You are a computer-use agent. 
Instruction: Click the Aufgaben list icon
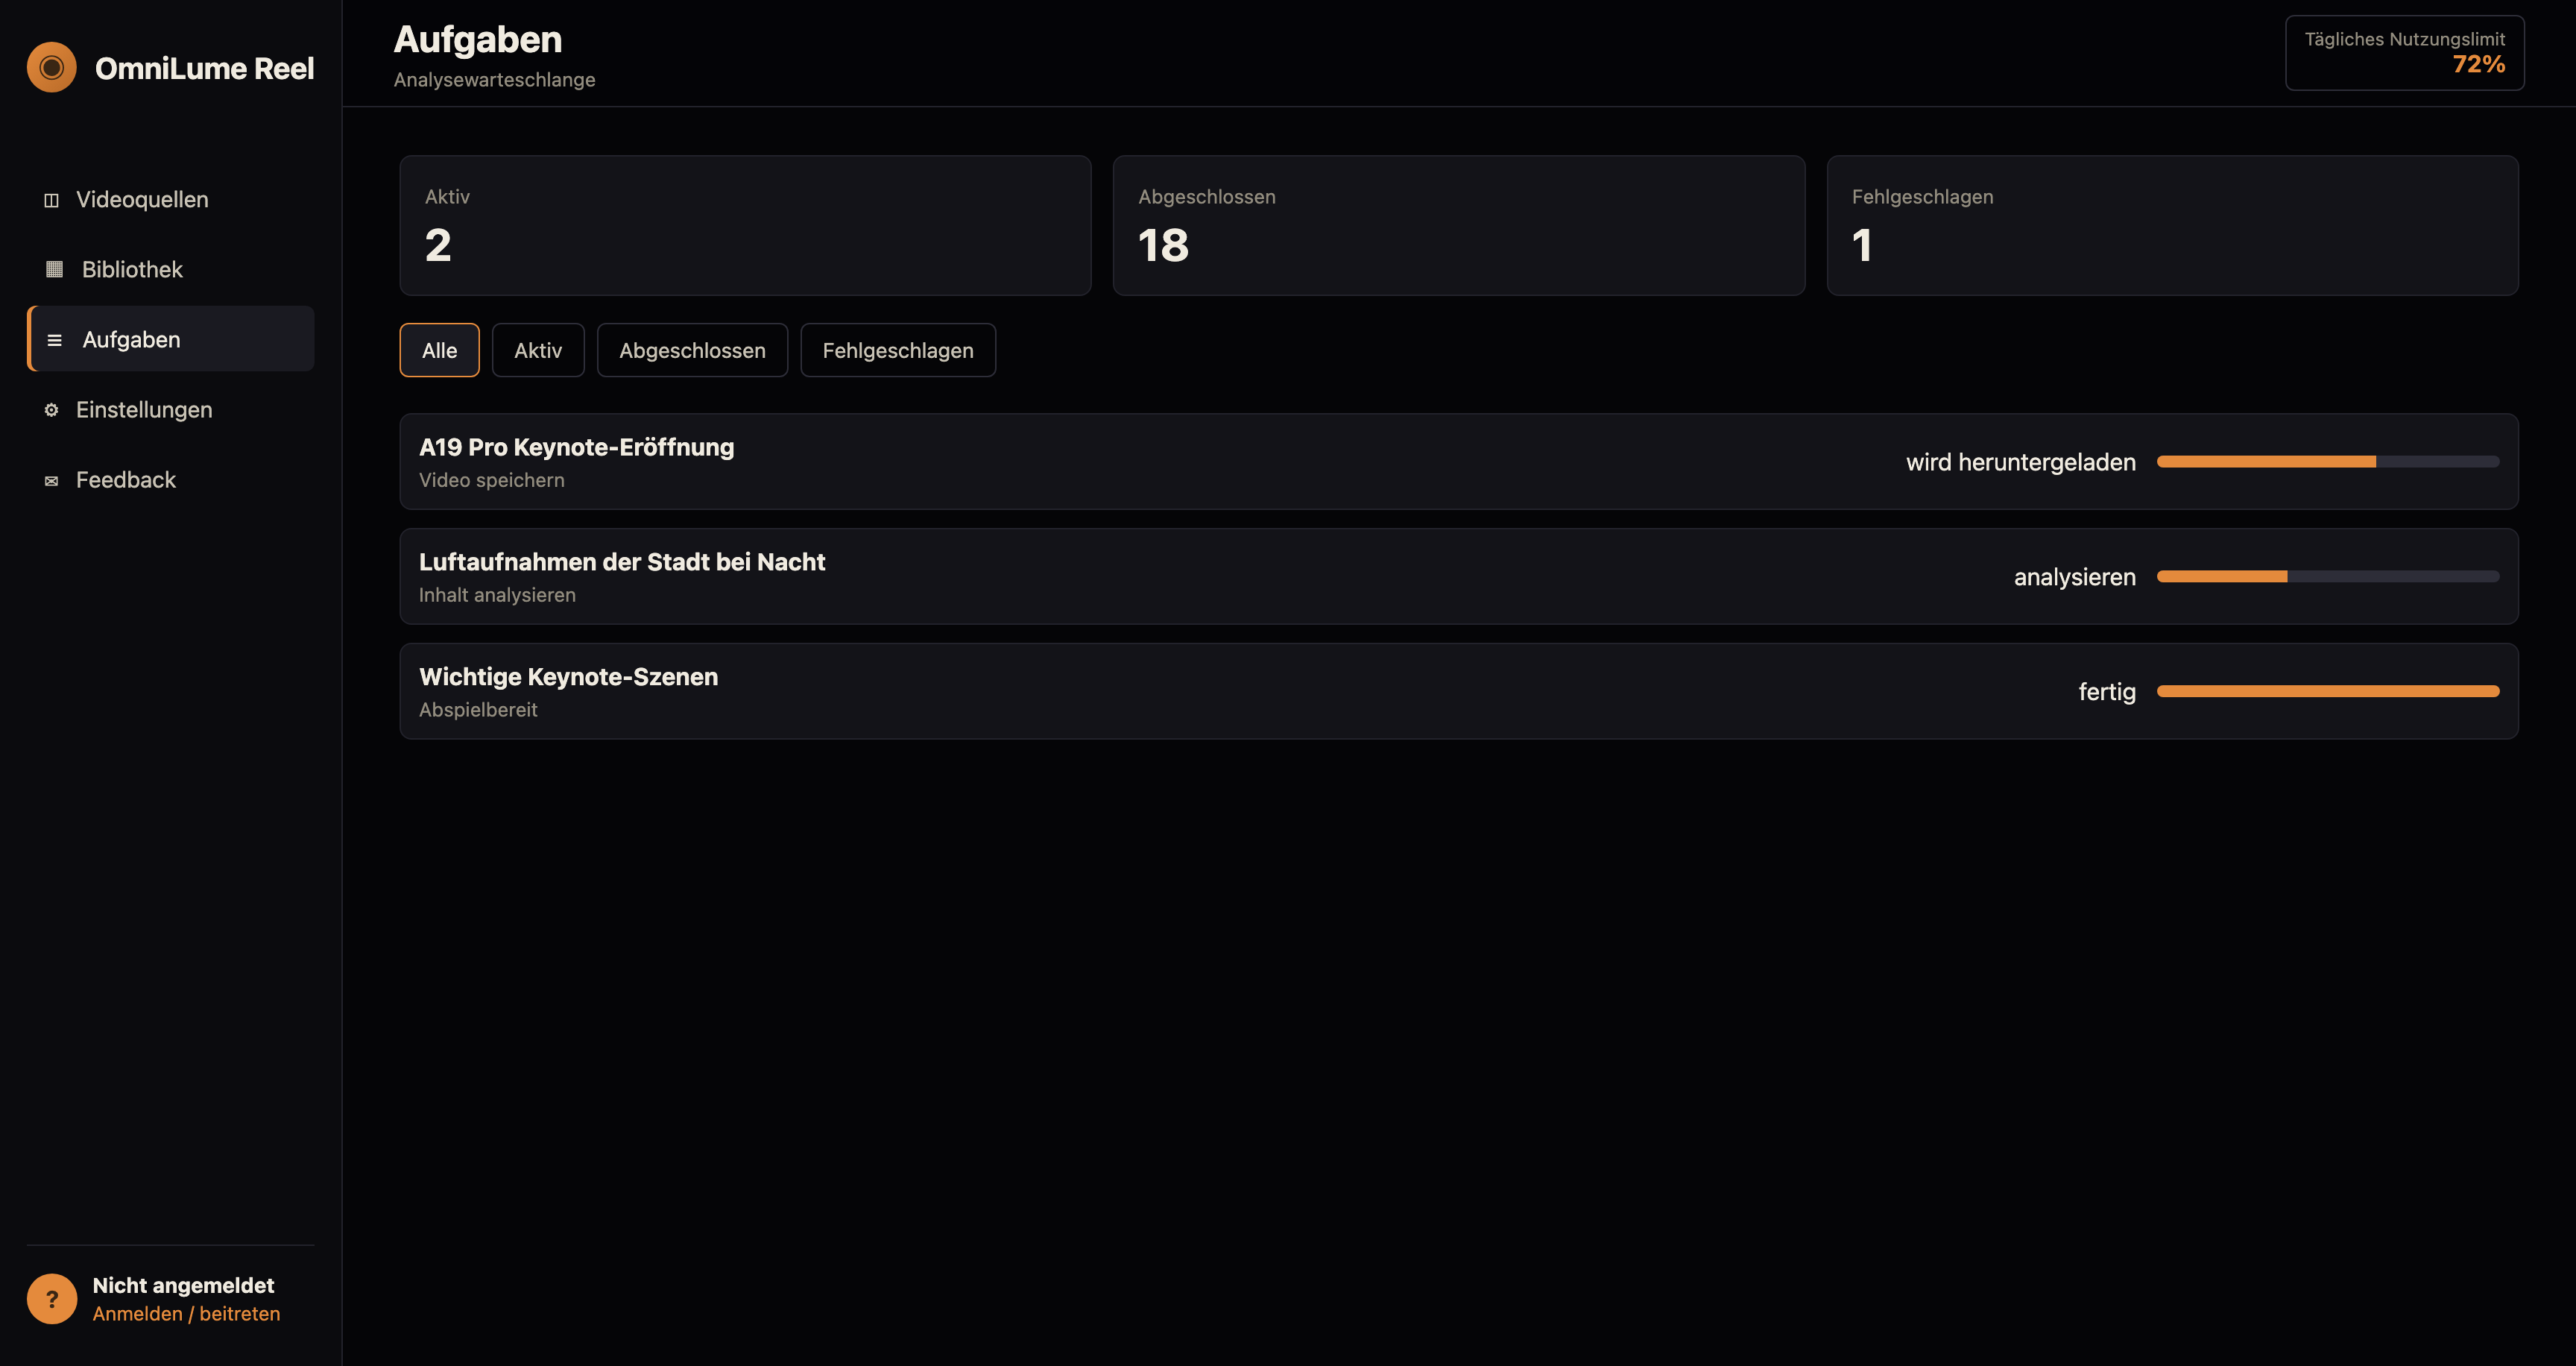click(54, 340)
